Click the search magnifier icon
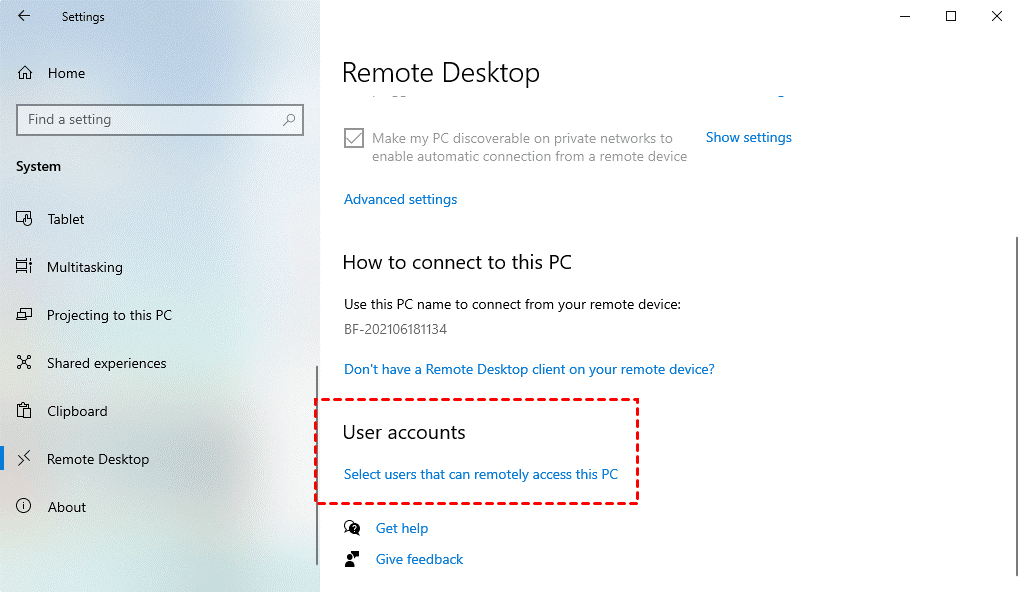 tap(289, 119)
